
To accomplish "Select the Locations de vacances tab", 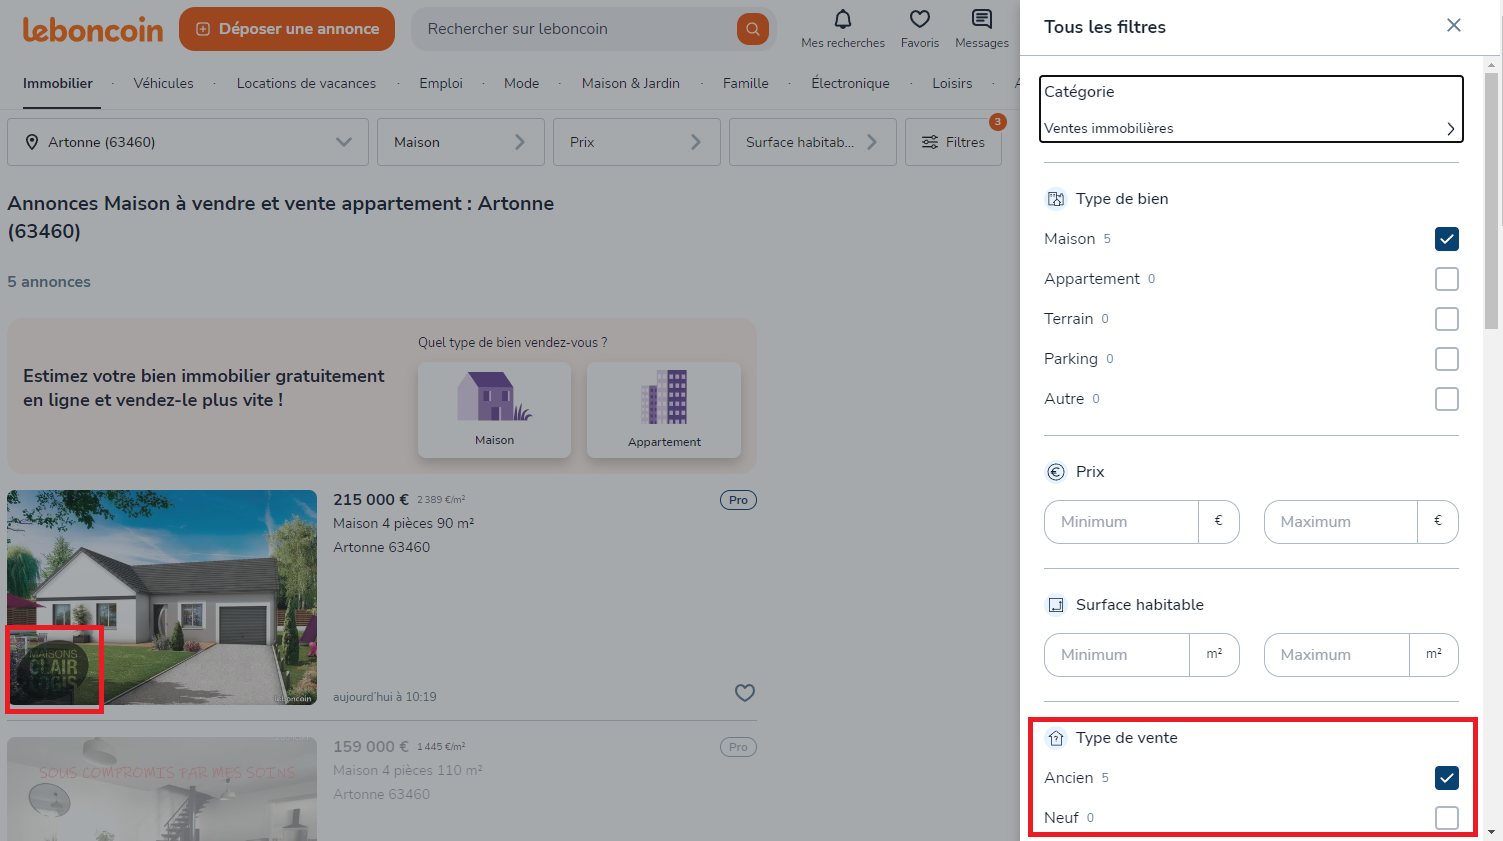I will [x=307, y=84].
